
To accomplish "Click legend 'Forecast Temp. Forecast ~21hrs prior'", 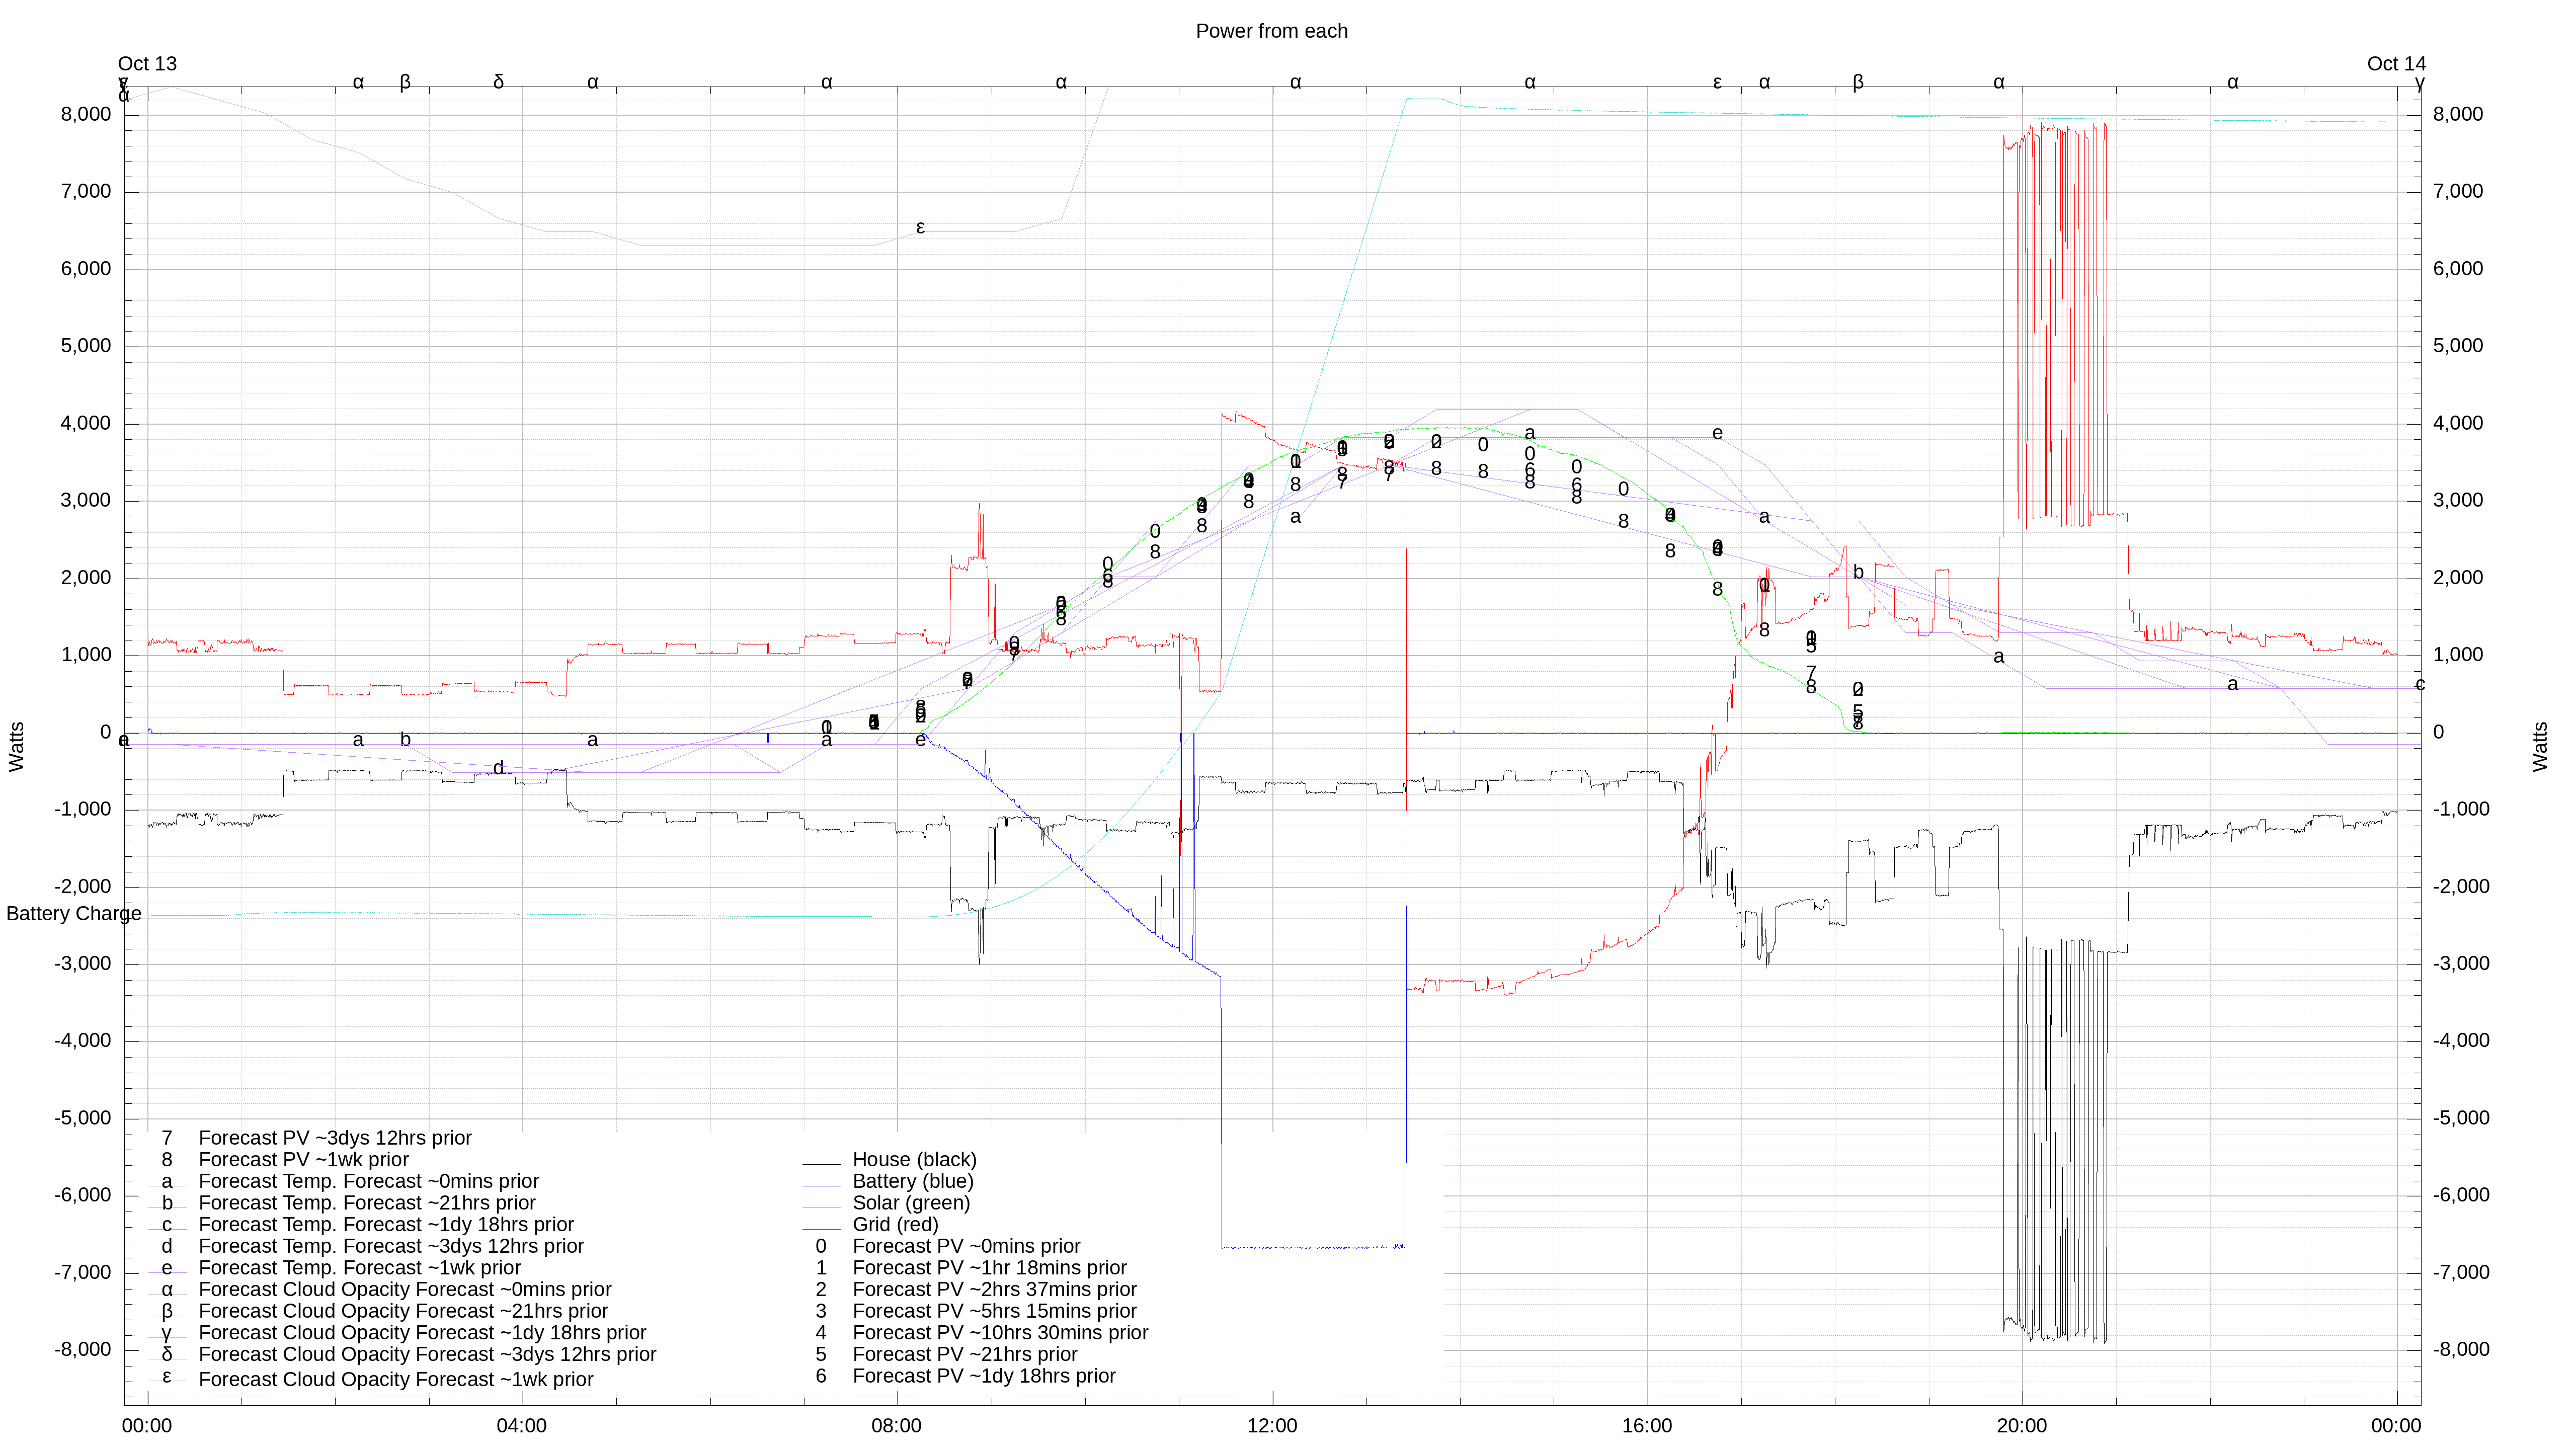I will pos(367,1203).
